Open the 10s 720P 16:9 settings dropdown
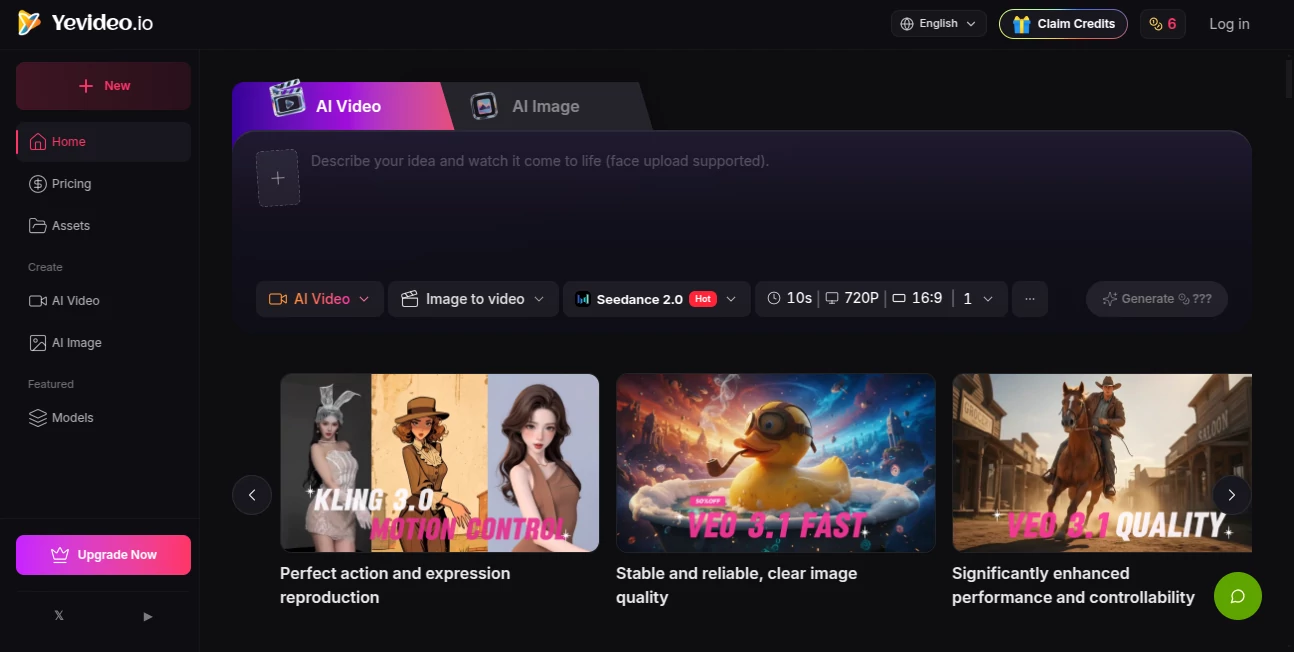 [x=881, y=299]
